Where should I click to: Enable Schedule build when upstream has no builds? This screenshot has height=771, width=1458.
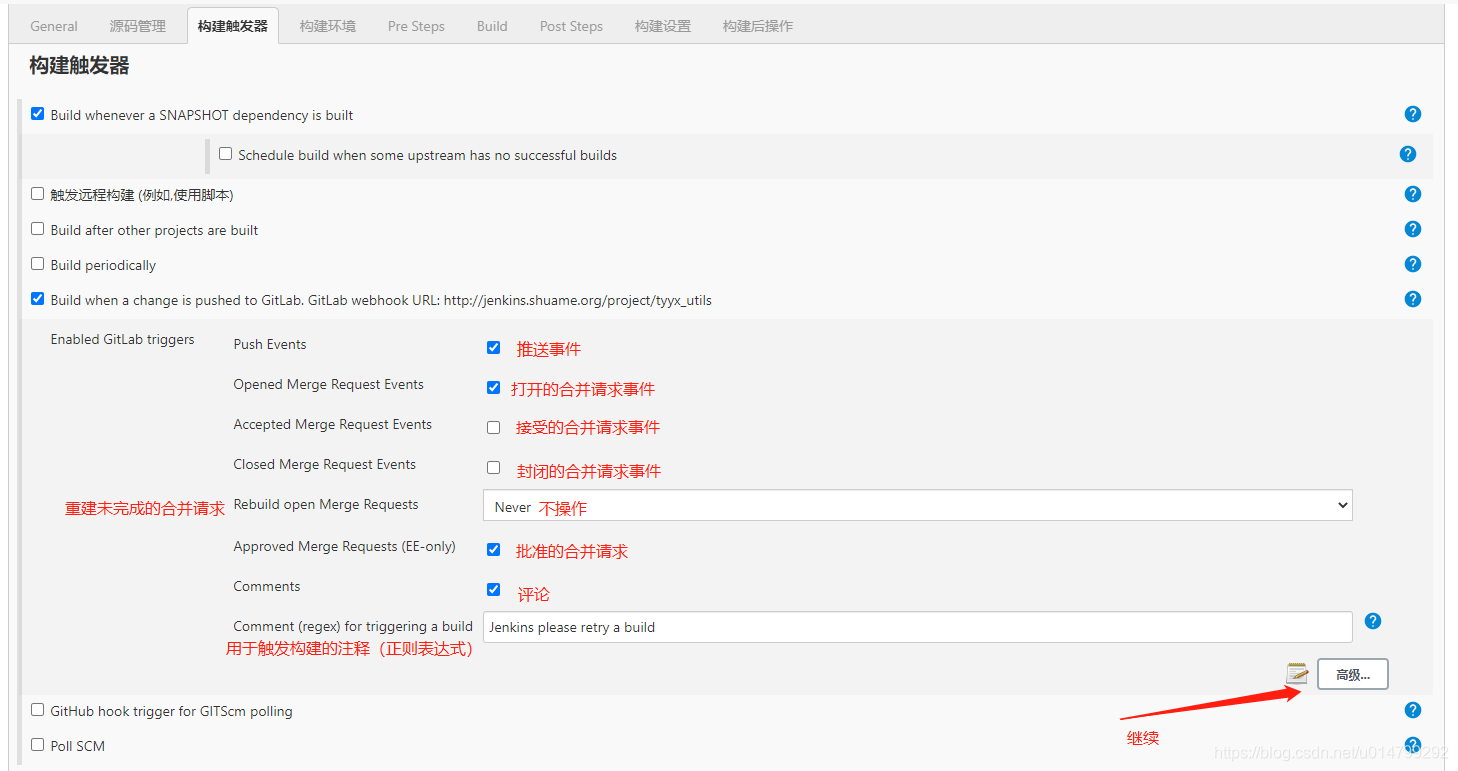coord(226,154)
